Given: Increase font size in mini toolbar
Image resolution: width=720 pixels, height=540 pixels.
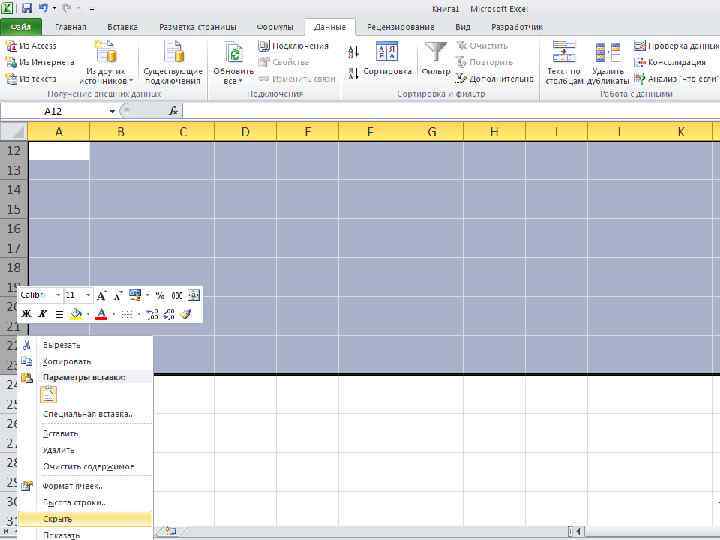Looking at the screenshot, I should coord(101,296).
